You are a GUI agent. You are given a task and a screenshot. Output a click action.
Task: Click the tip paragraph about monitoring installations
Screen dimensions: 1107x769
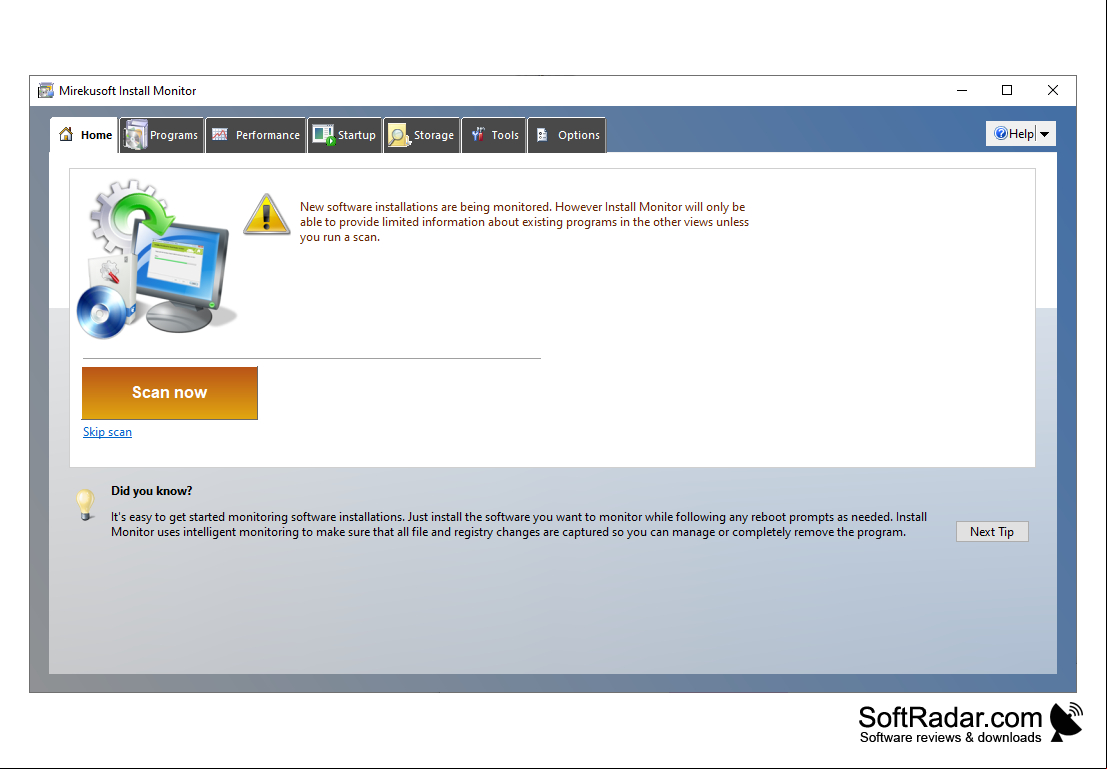point(519,524)
